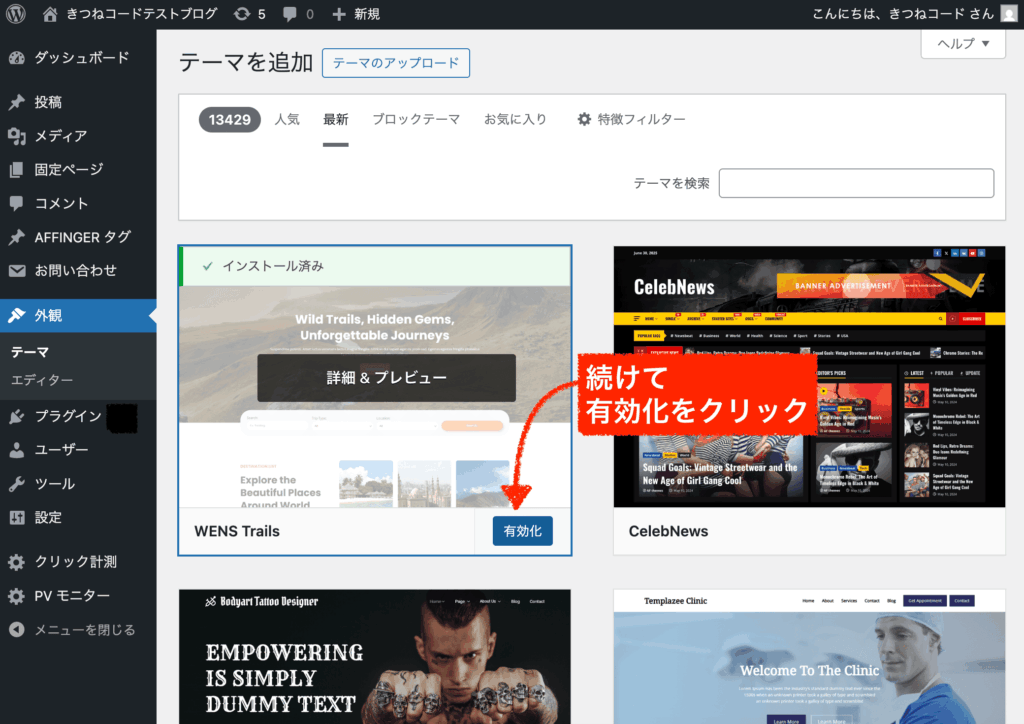Screen dimensions: 1024x724
Task: Open the Templazee Clinic theme thumbnail
Action: tap(809, 657)
